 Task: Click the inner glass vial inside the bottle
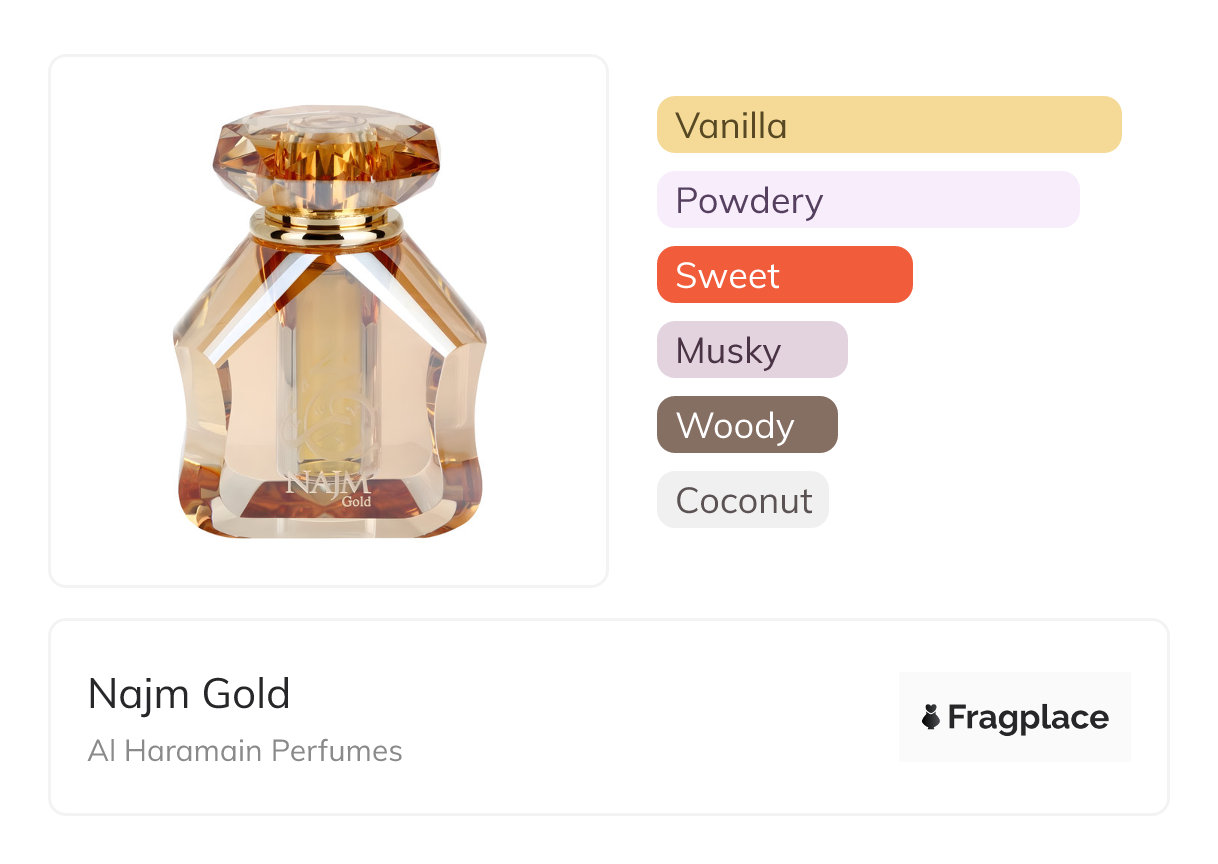coord(328,340)
